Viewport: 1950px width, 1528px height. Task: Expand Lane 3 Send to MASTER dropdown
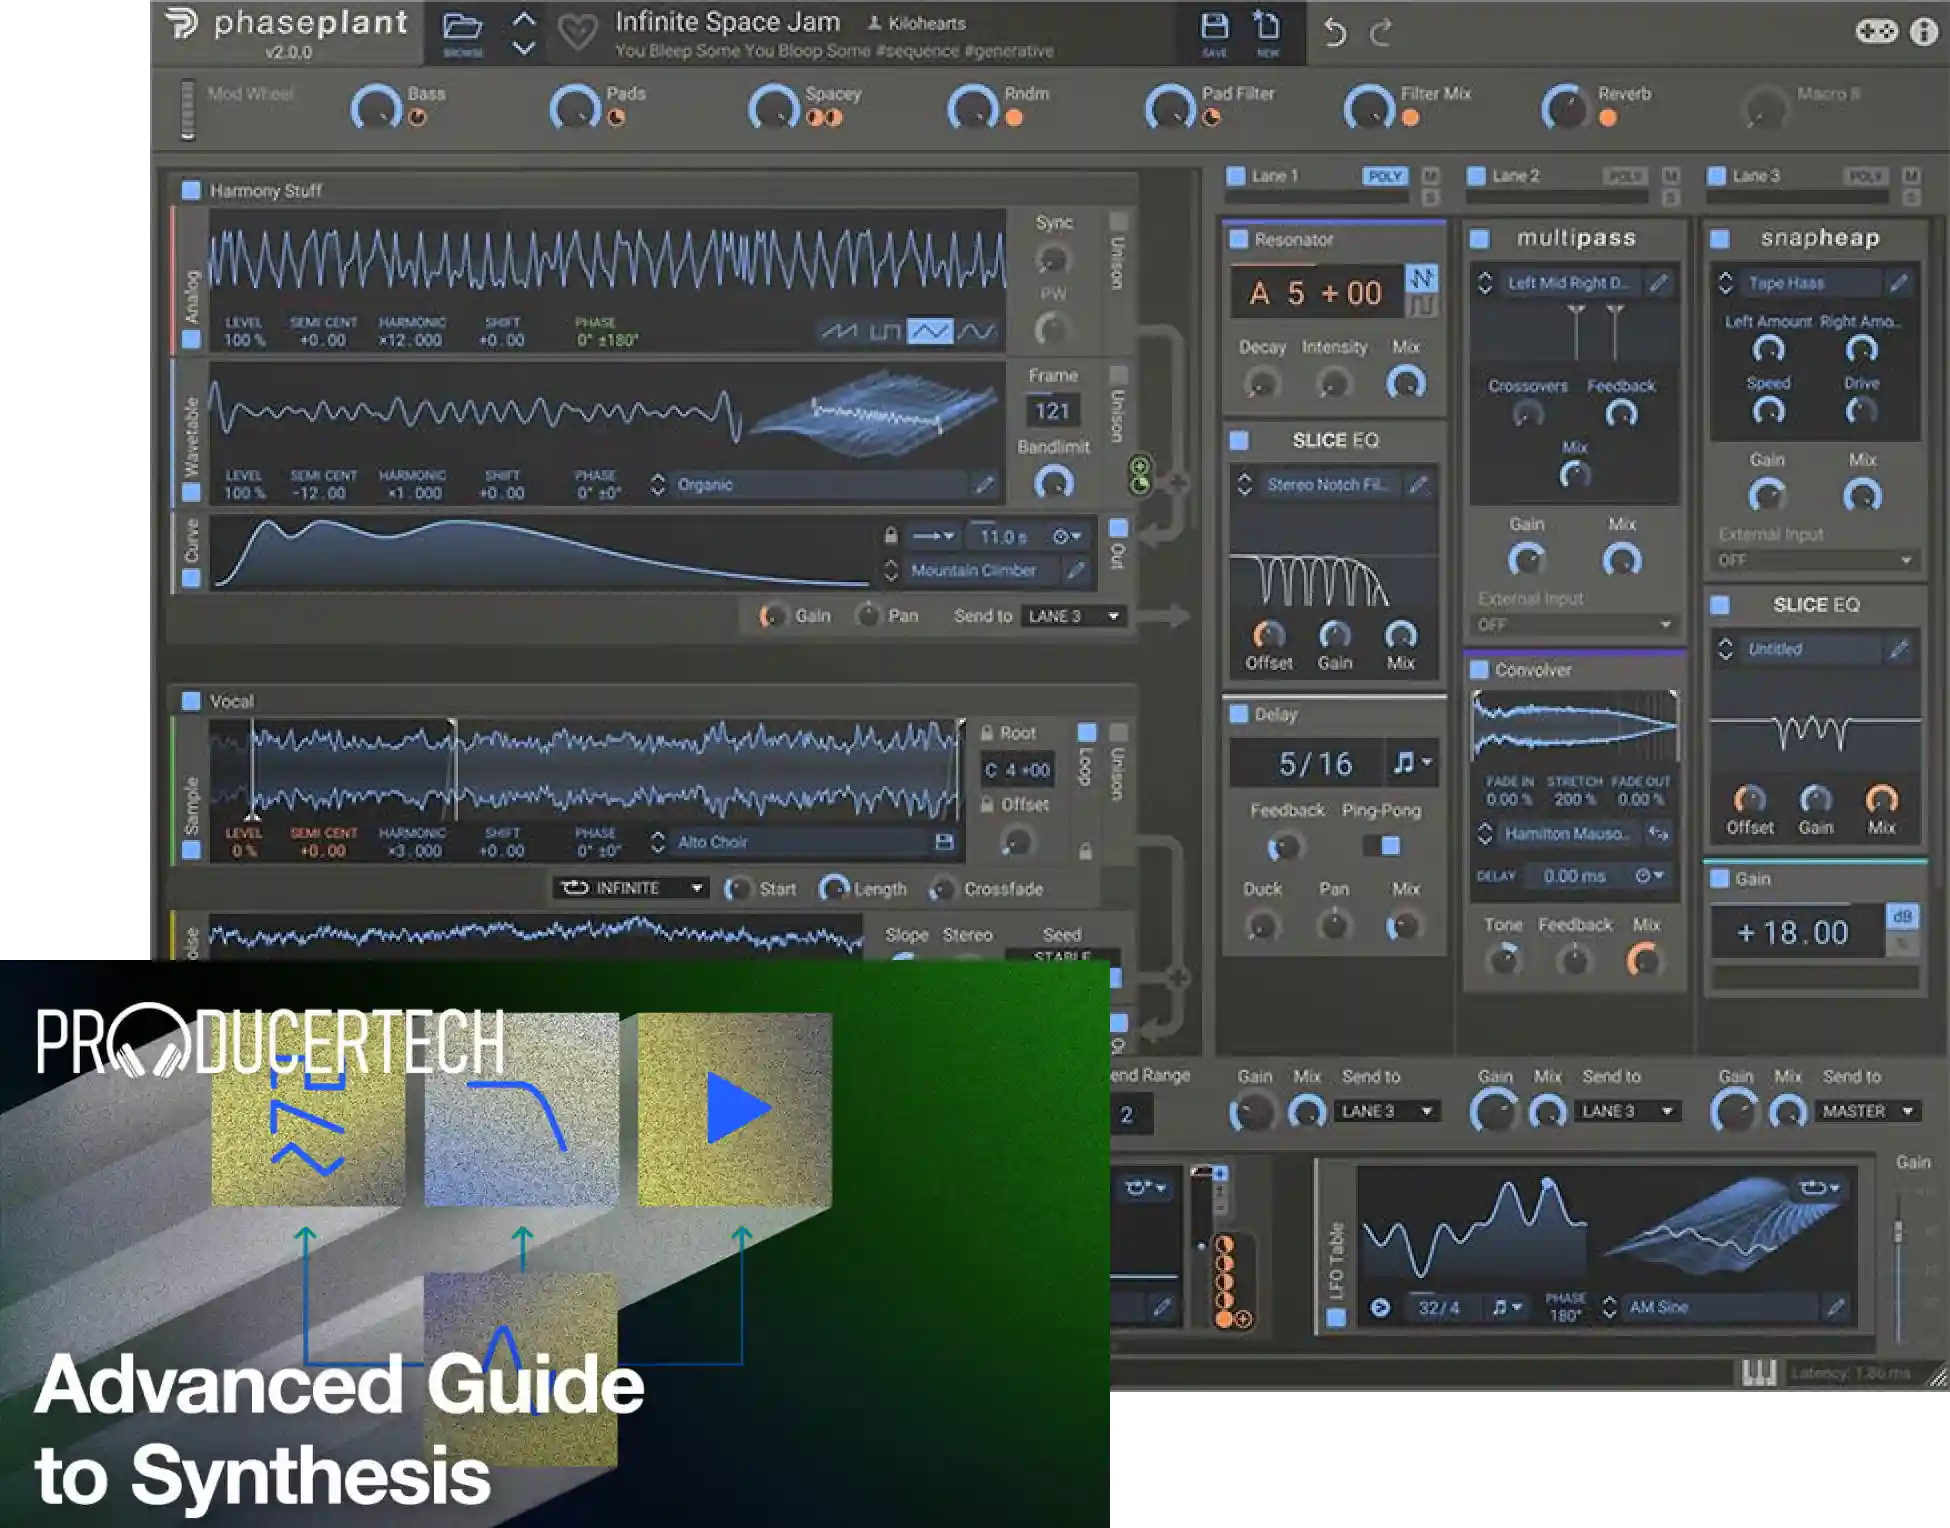[1866, 1111]
